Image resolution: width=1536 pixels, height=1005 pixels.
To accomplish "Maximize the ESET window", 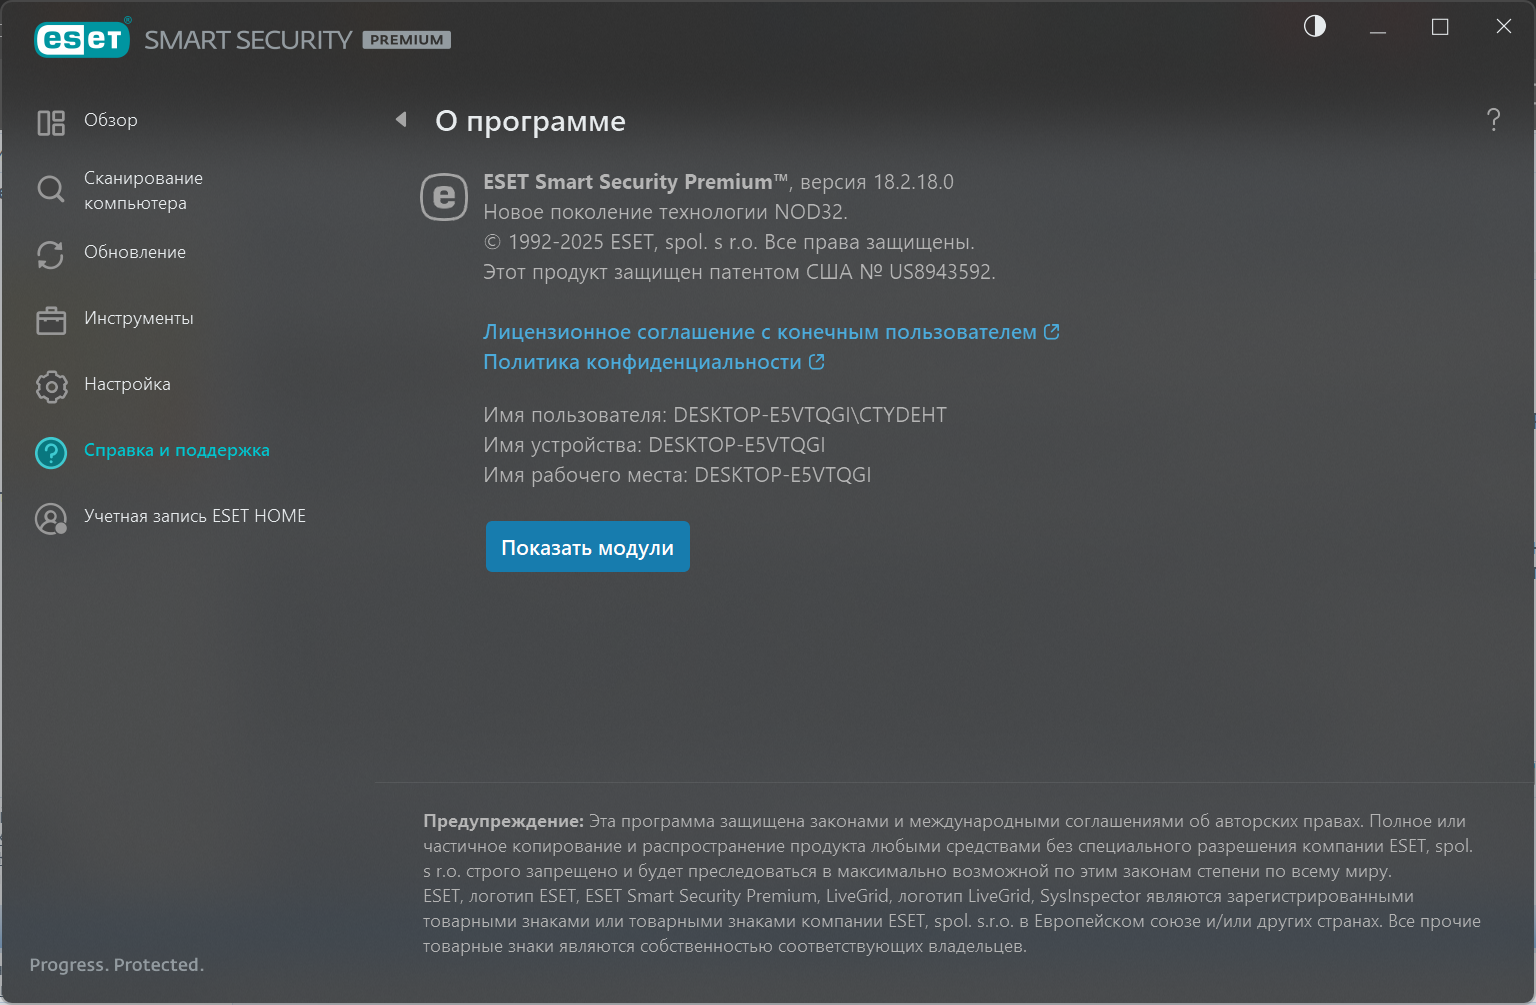I will 1440,27.
